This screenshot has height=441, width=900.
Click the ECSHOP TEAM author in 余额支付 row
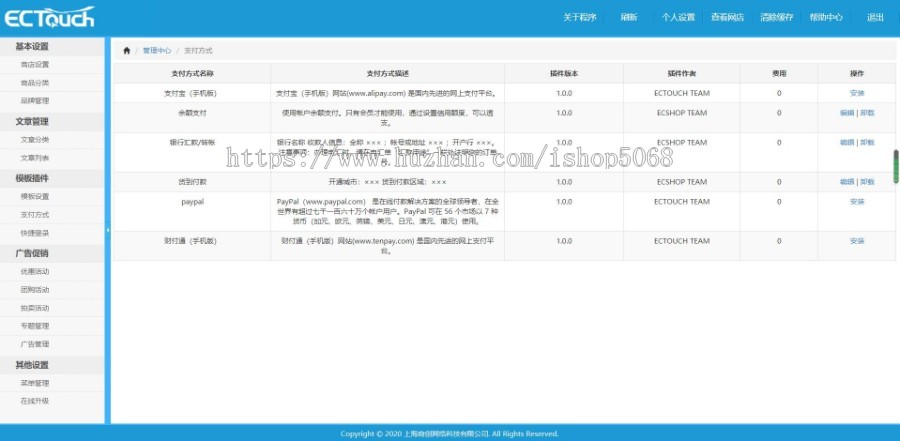point(681,113)
